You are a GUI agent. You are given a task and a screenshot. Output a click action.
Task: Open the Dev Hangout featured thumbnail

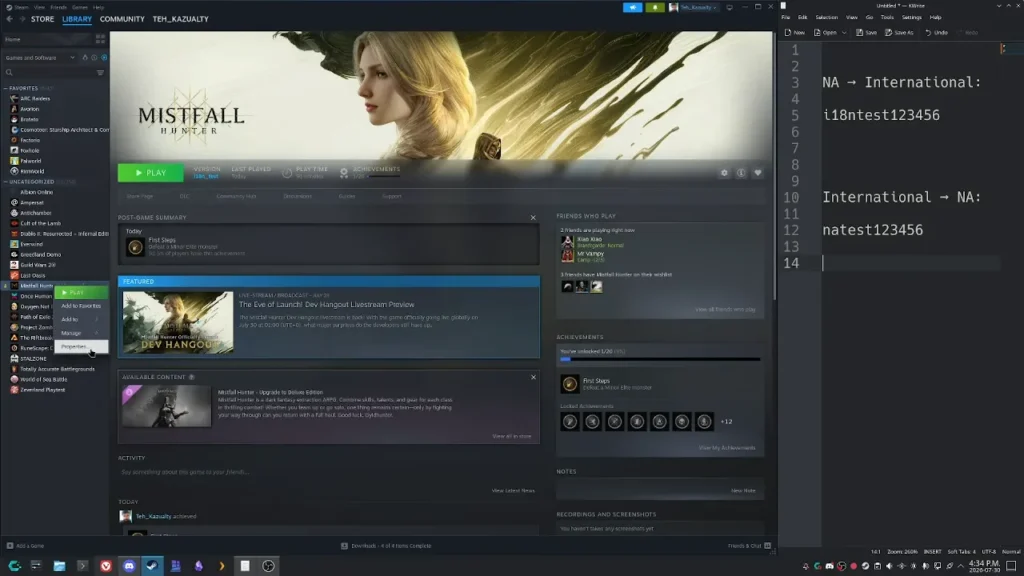(x=178, y=323)
